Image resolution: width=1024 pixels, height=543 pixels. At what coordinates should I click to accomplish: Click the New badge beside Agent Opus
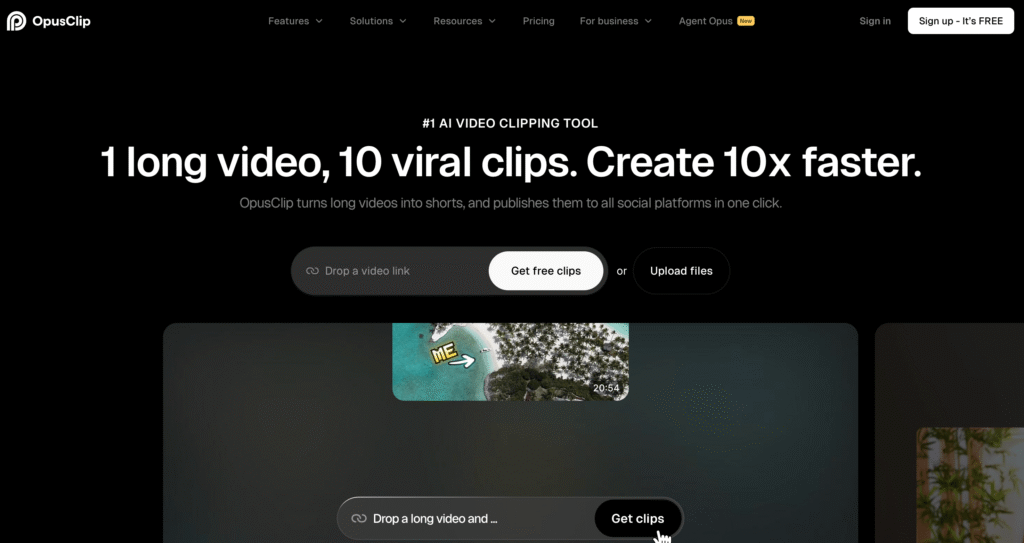[746, 21]
